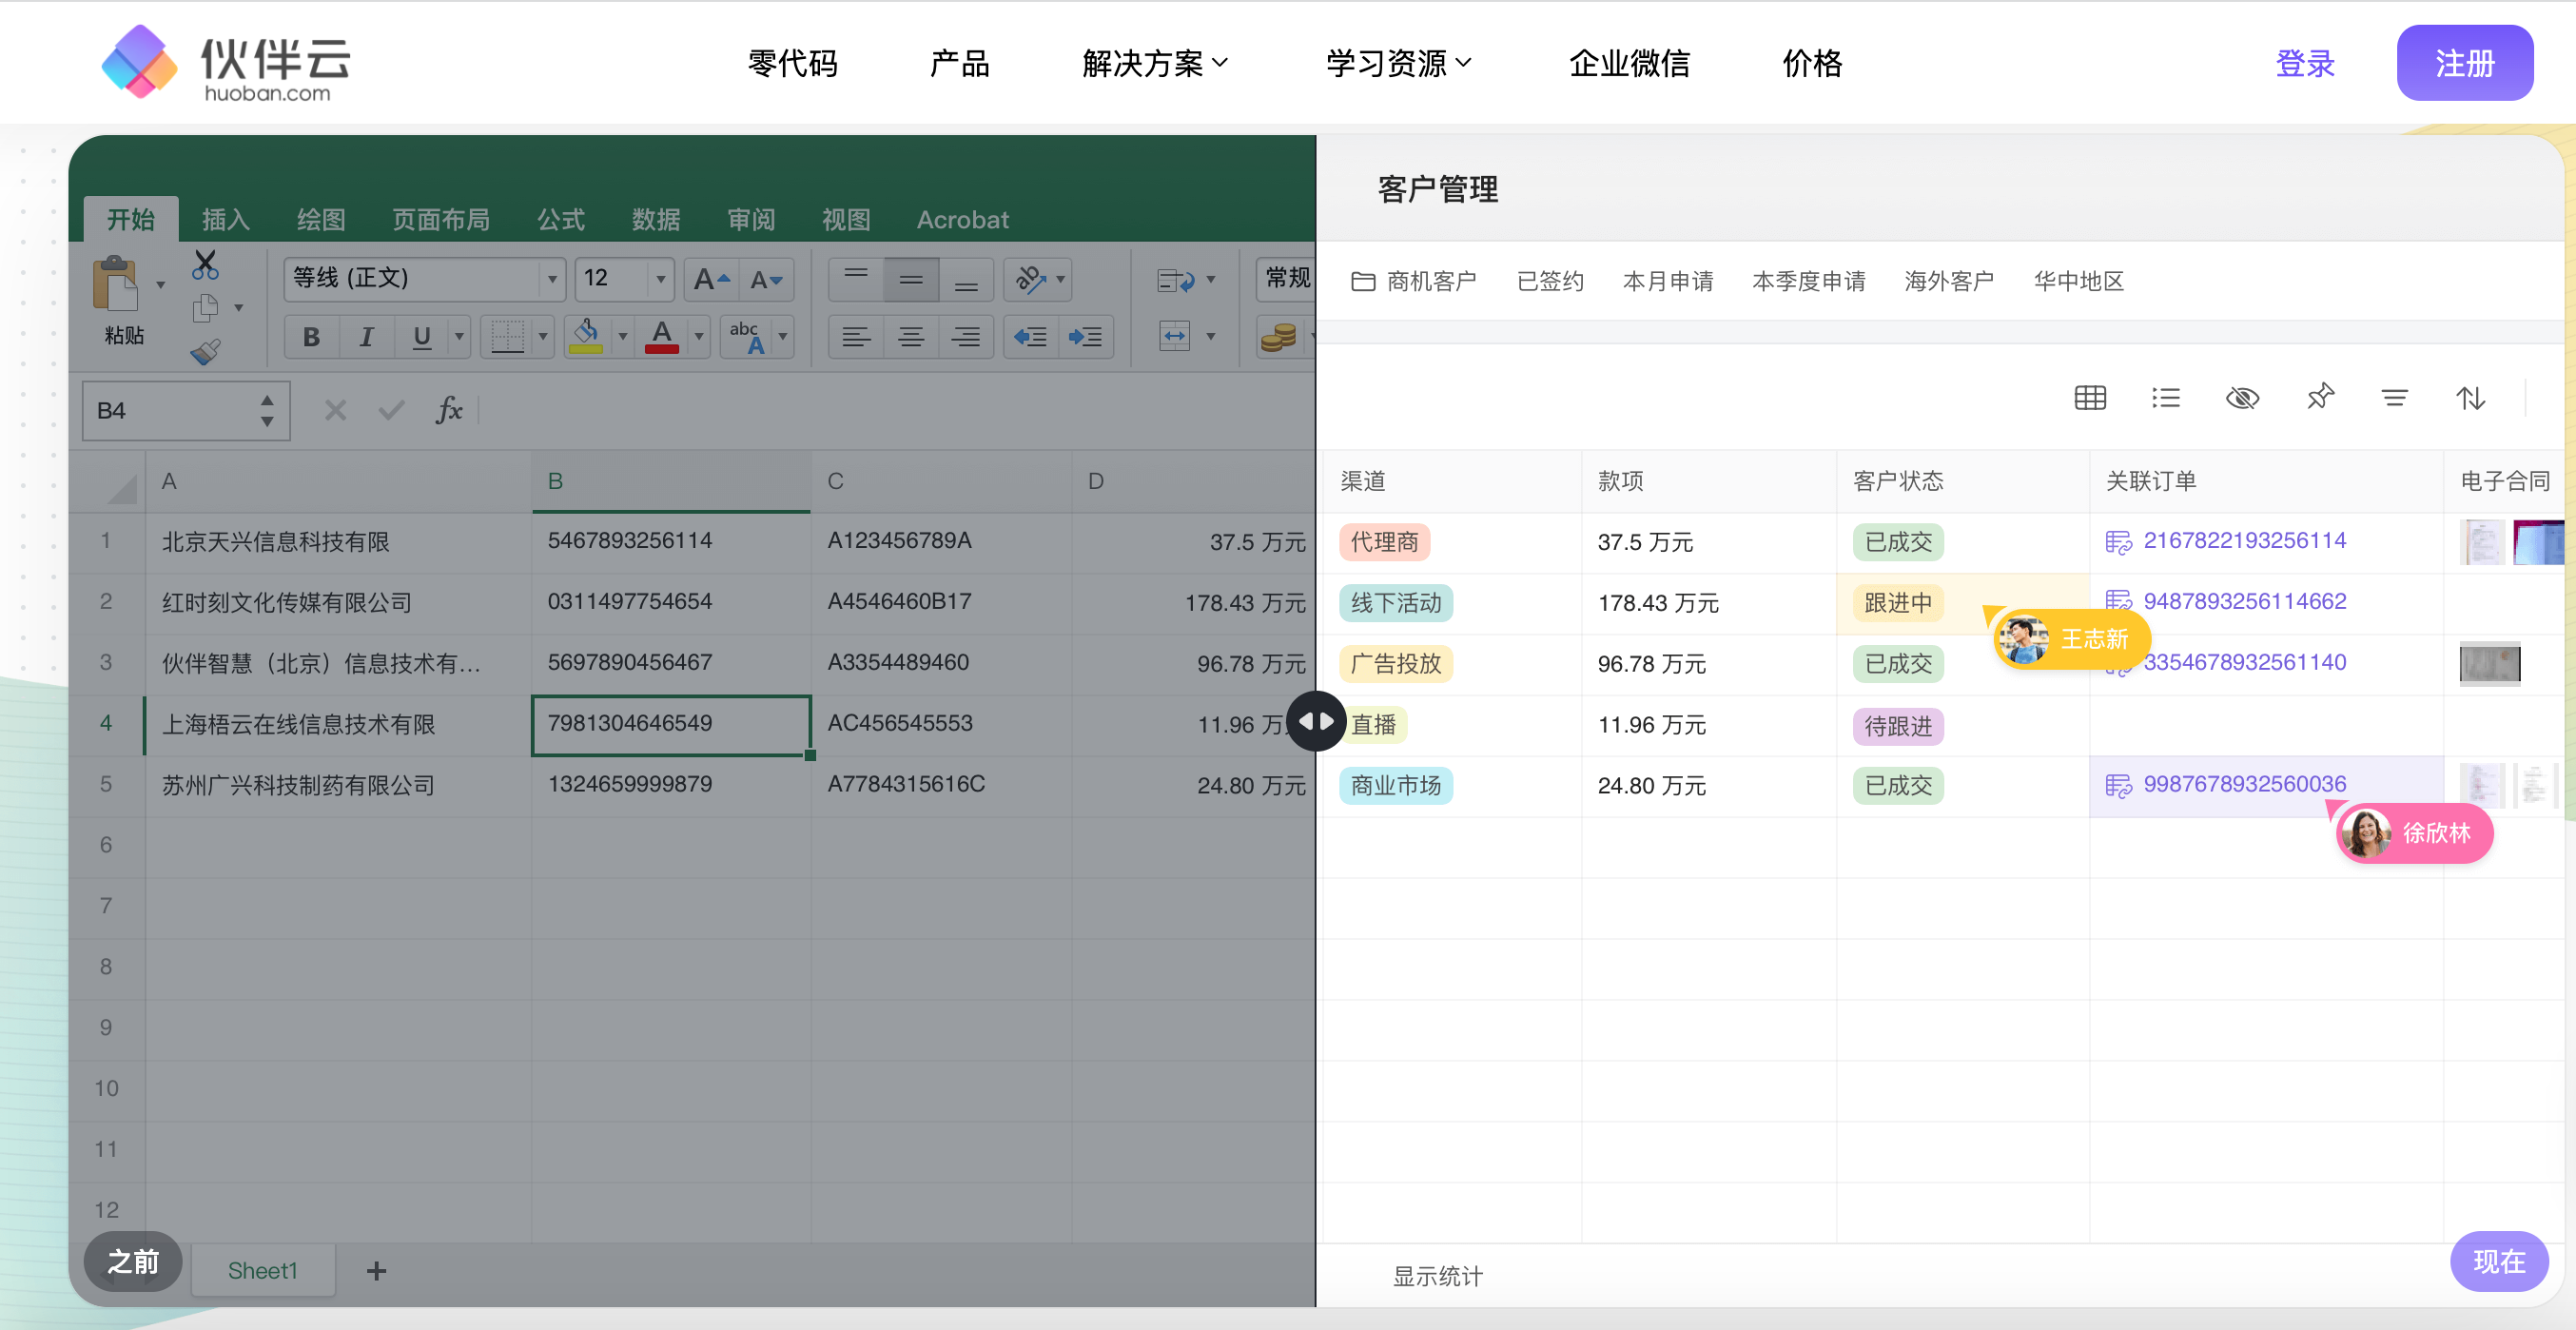Click the 登录 link
The image size is (2576, 1330).
coord(2305,63)
